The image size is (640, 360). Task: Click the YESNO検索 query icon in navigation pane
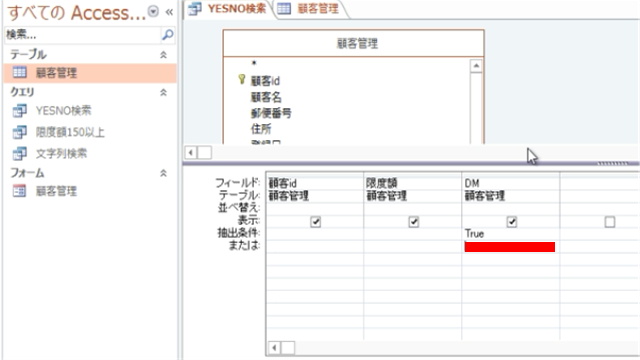point(20,111)
